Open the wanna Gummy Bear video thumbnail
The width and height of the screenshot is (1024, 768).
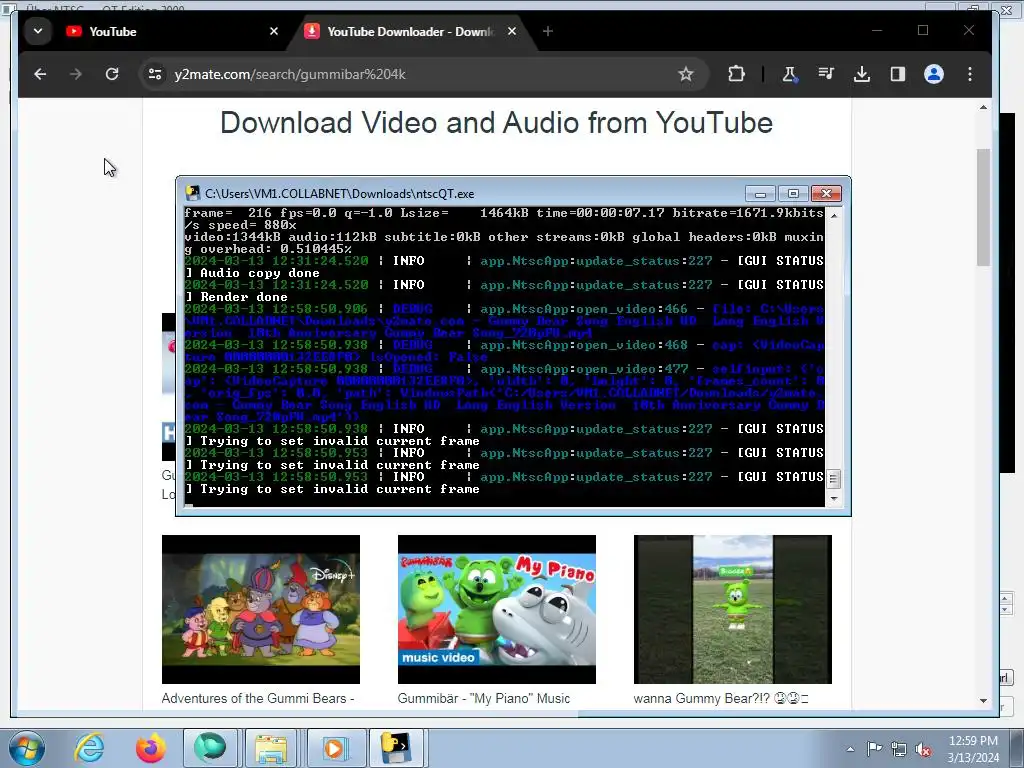[x=733, y=609]
